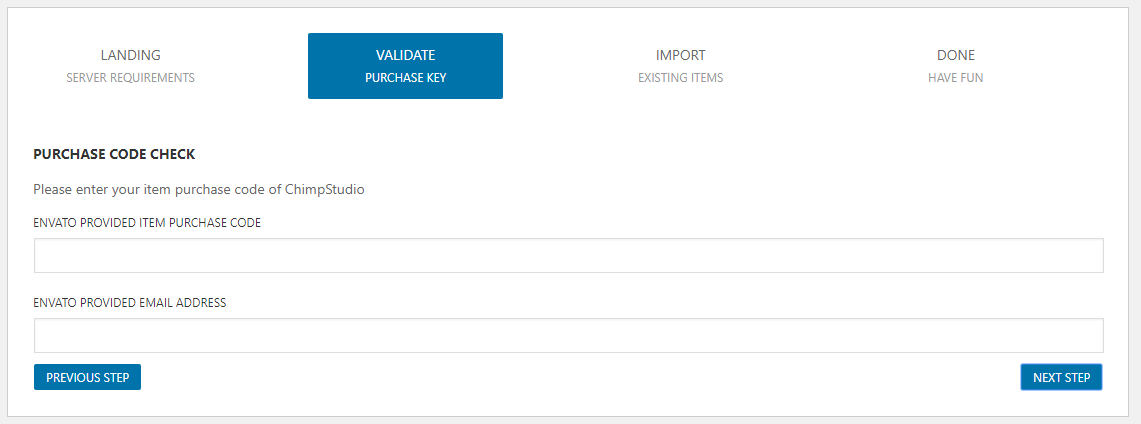Click the word Validate in the highlighted step
The image size is (1141, 424).
click(x=405, y=55)
